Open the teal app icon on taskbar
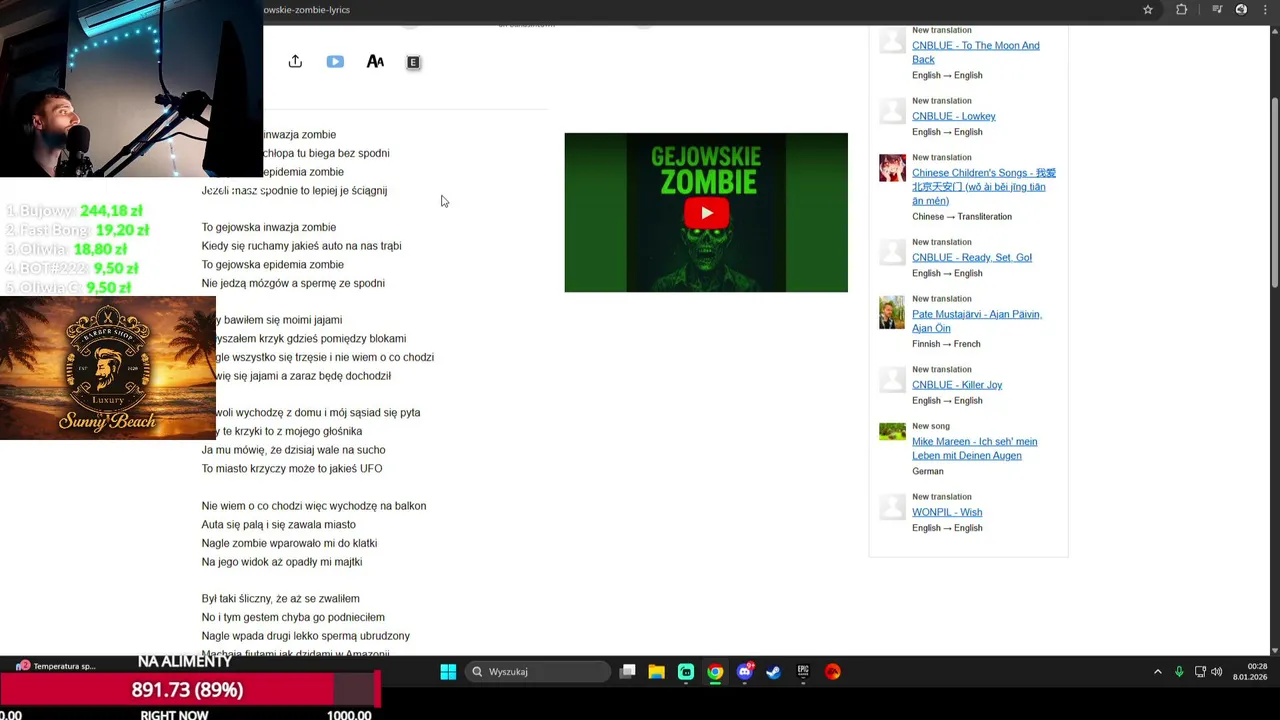The width and height of the screenshot is (1280, 720). 686,672
